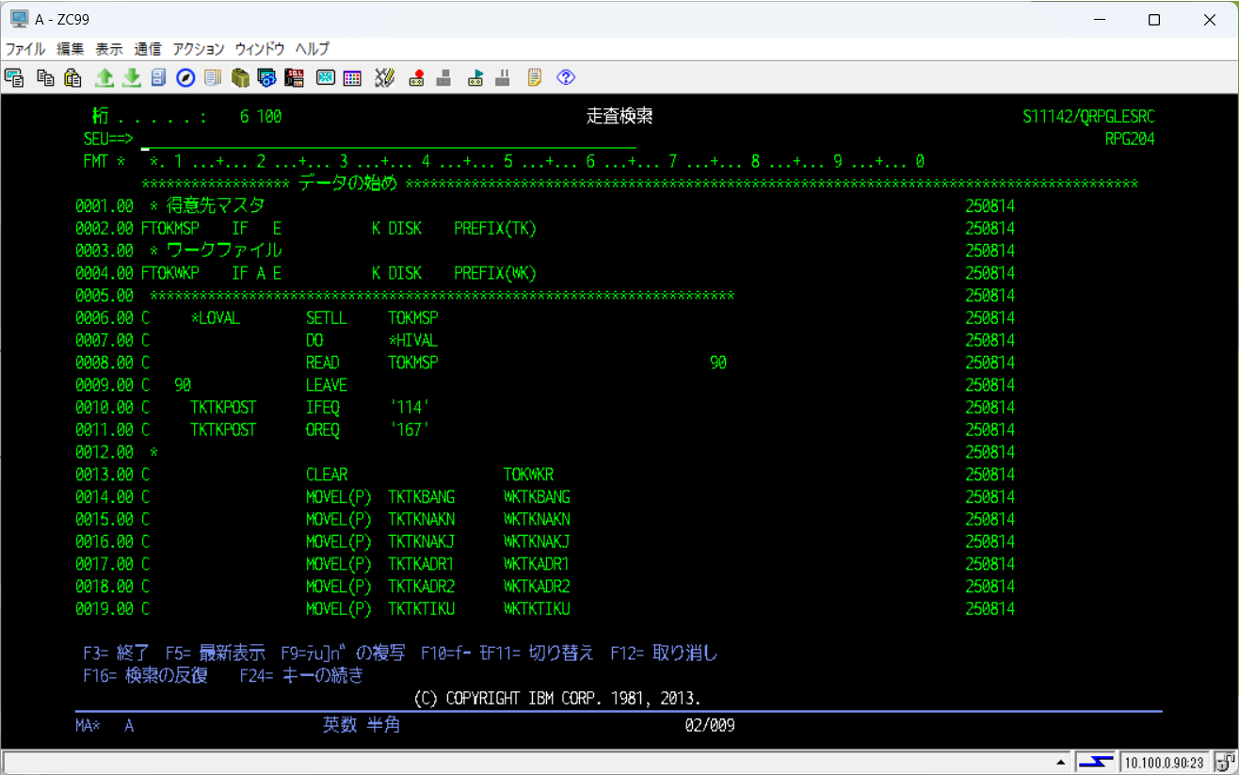Click the TOKWKR result field
This screenshot has width=1240, height=776.
(529, 474)
